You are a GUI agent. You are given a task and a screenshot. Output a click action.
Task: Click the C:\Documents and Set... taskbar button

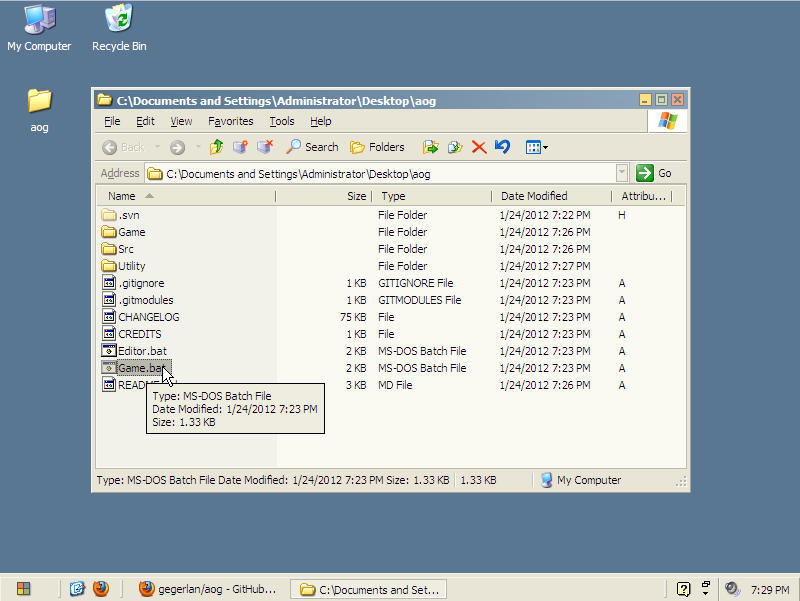pyautogui.click(x=369, y=589)
